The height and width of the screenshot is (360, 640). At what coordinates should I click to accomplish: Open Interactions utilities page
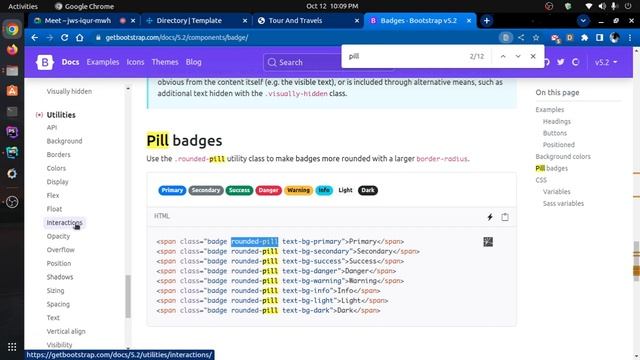(64, 223)
